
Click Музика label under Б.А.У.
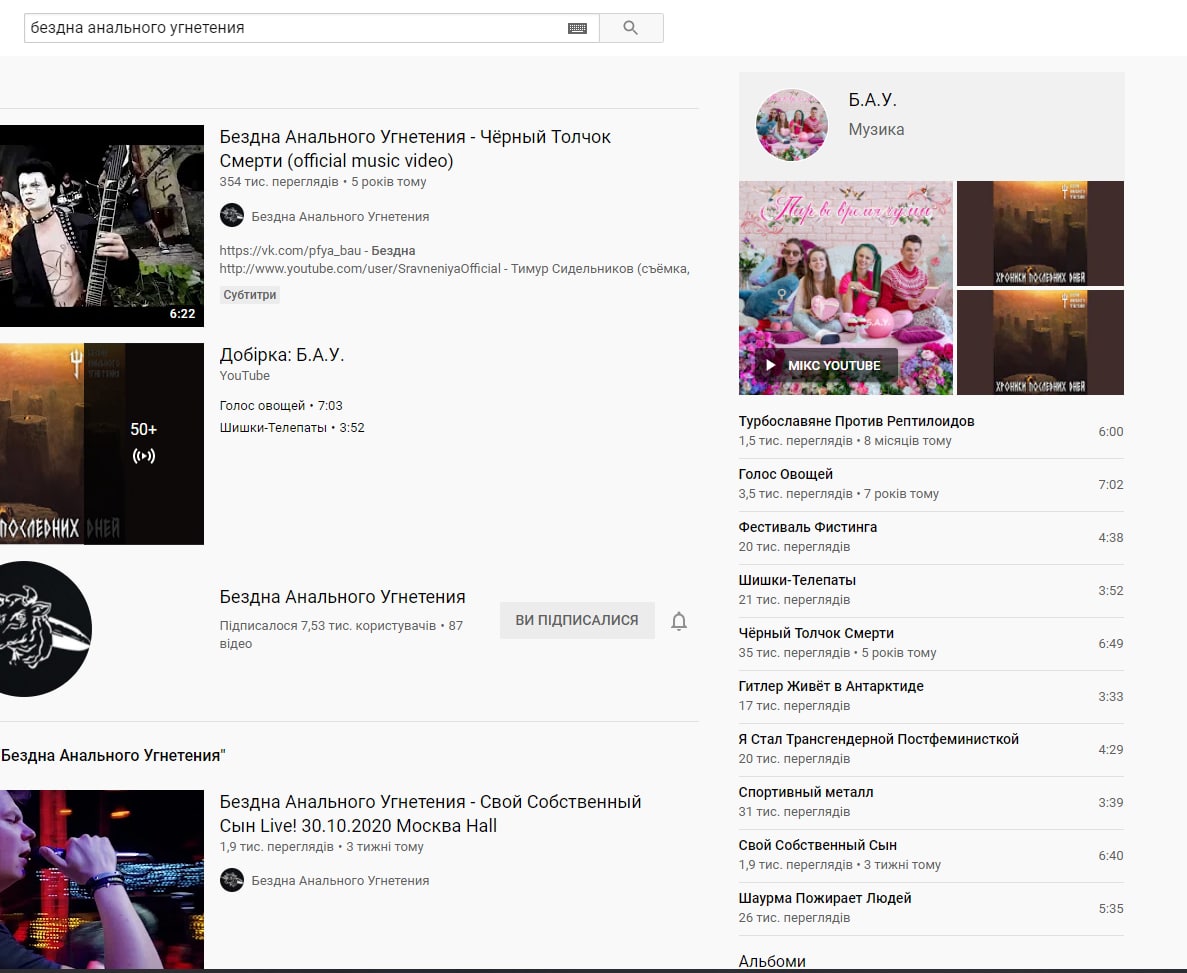click(x=876, y=129)
